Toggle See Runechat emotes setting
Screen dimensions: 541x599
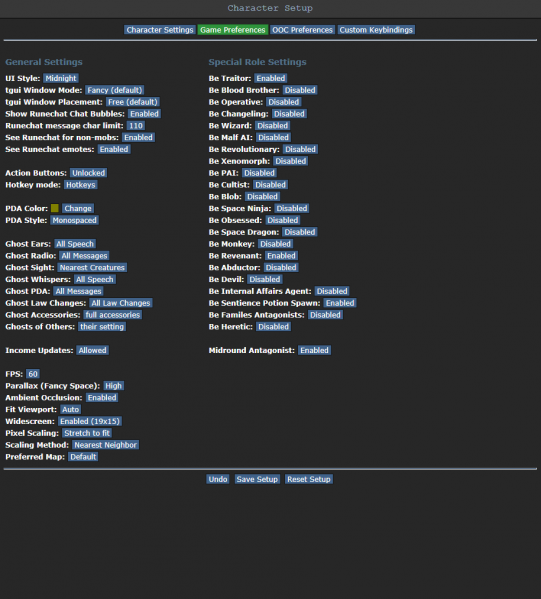114,149
